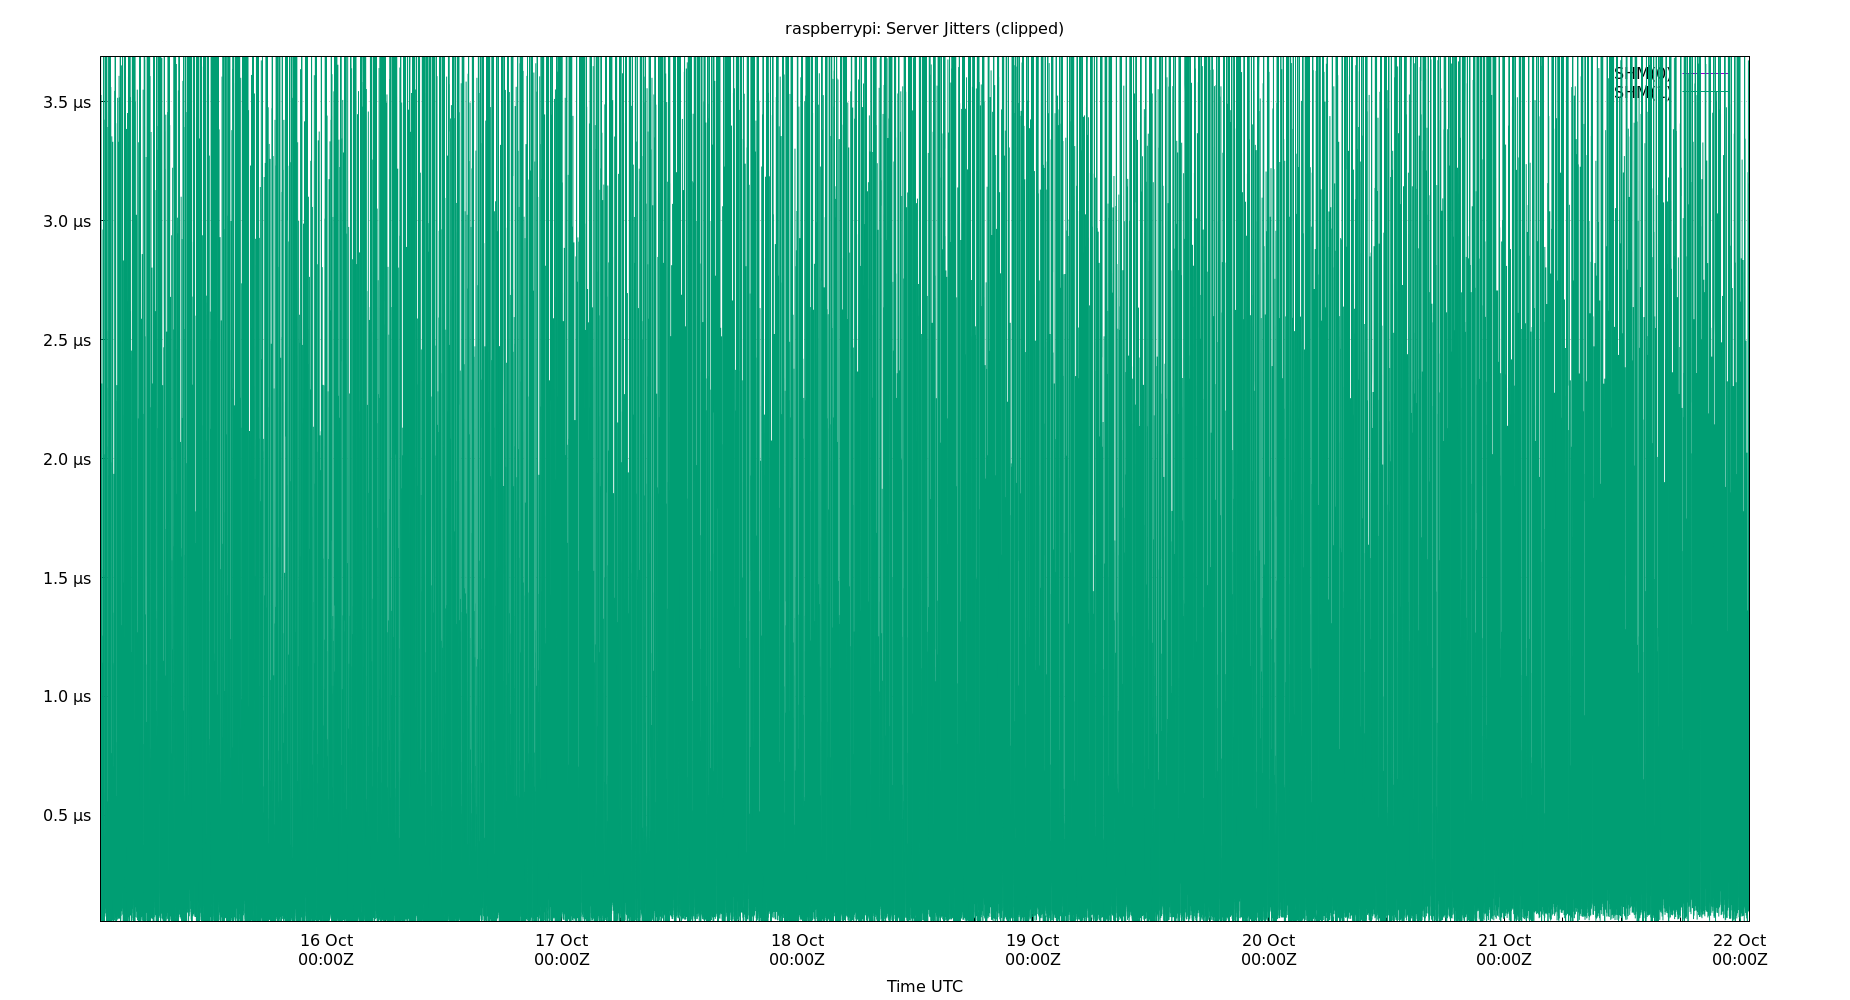The height and width of the screenshot is (1000, 1850).
Task: Select the SHM(0) legend label
Action: (1641, 73)
